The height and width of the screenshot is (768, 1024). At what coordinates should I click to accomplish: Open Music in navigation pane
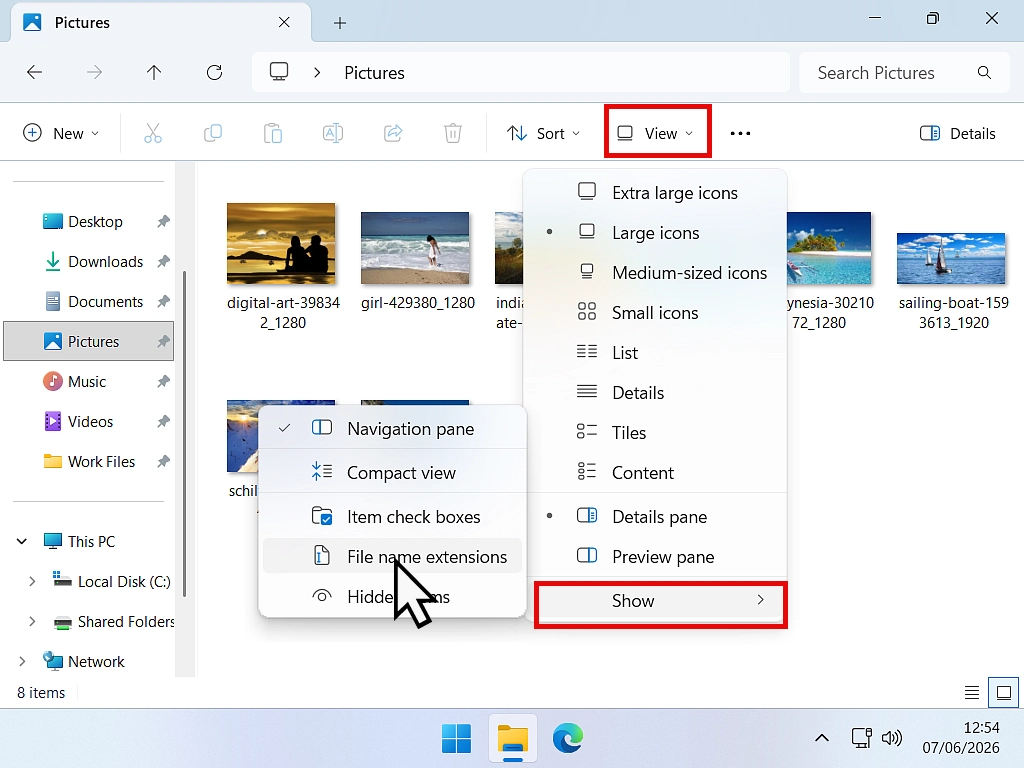(89, 381)
